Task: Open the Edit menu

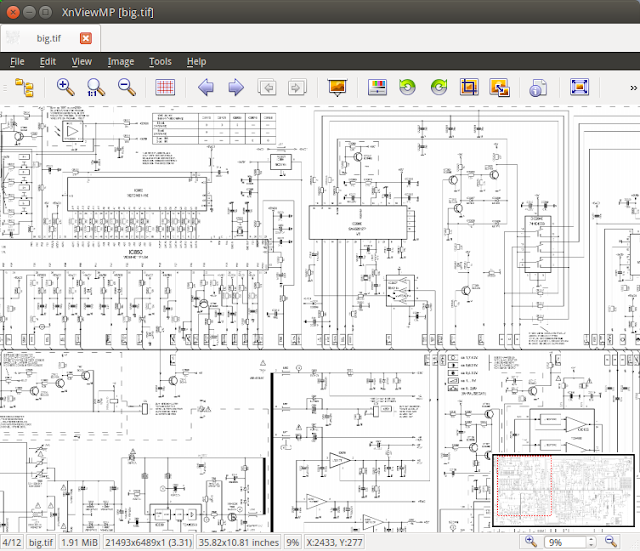Action: point(48,62)
